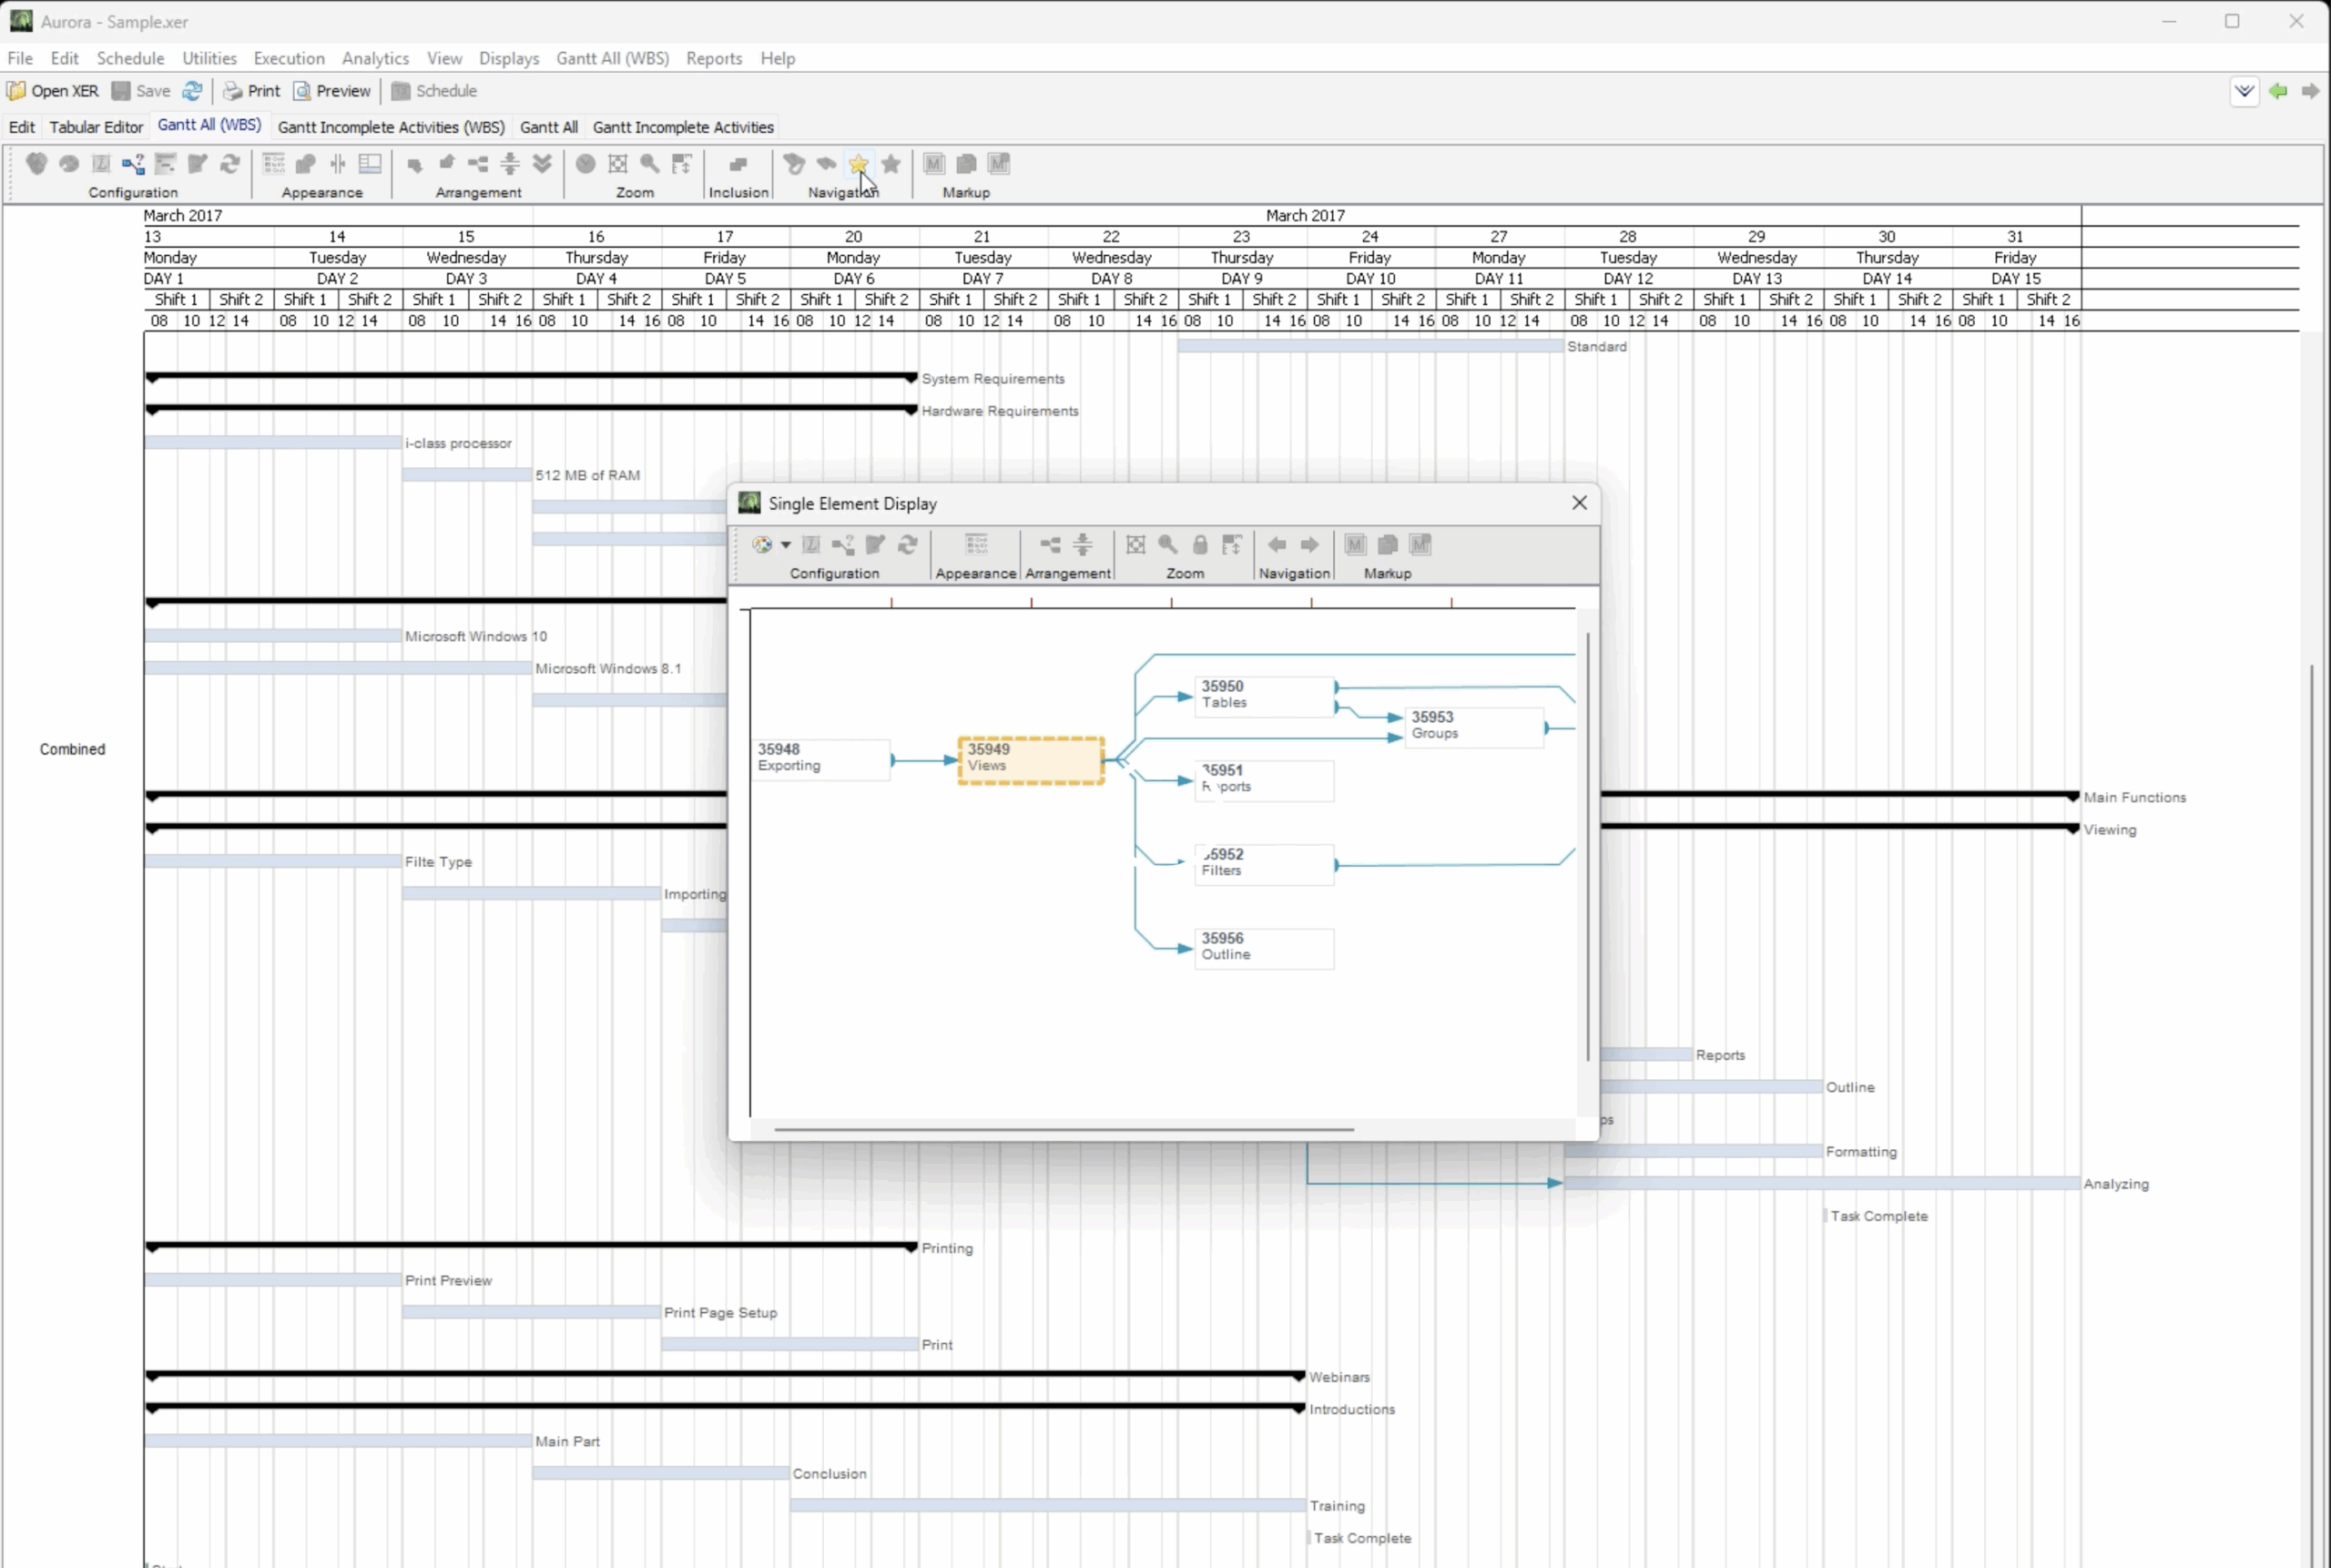Open the Analytics menu
2331x1568 pixels.
tap(375, 58)
